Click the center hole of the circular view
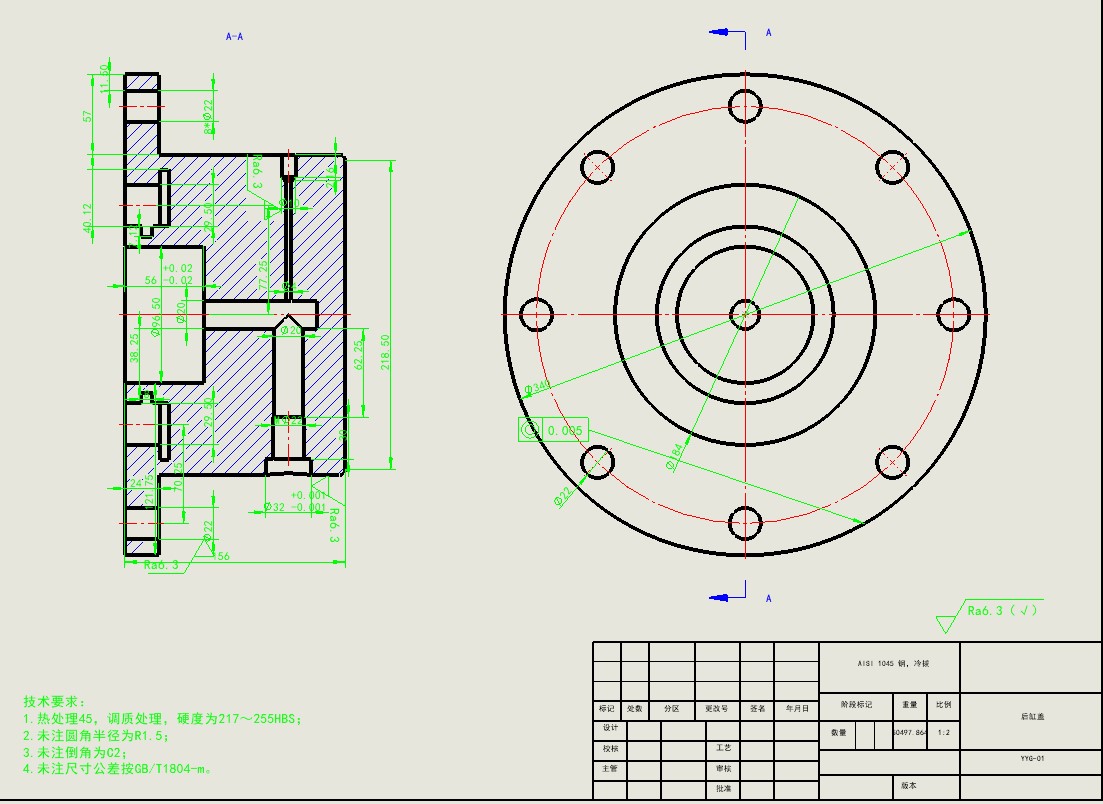Viewport: 1103px width, 804px height. 745,314
